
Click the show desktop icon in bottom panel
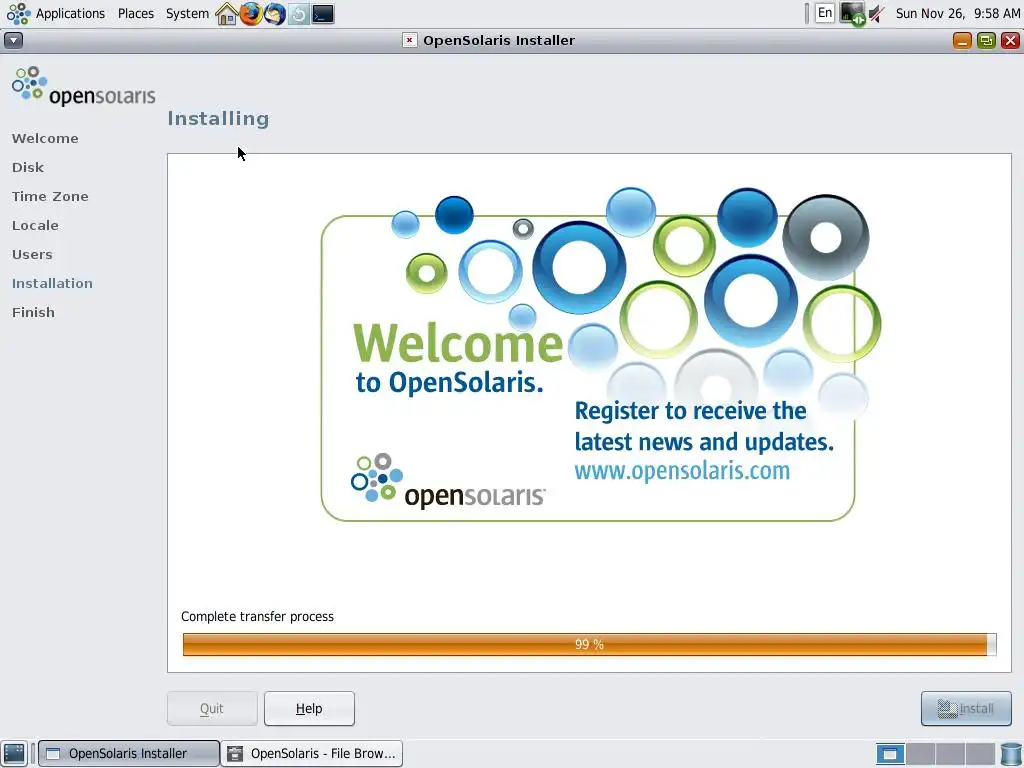[x=14, y=754]
